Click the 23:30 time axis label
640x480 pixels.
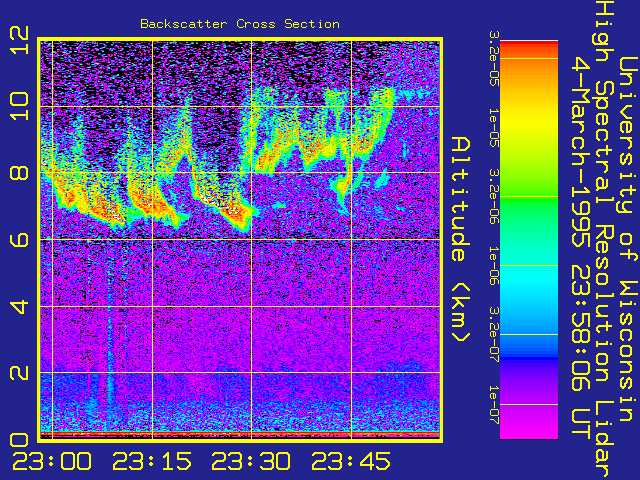coord(251,462)
